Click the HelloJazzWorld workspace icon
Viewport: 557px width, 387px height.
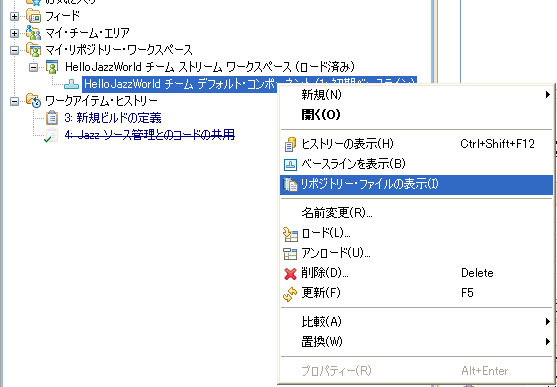coord(52,67)
